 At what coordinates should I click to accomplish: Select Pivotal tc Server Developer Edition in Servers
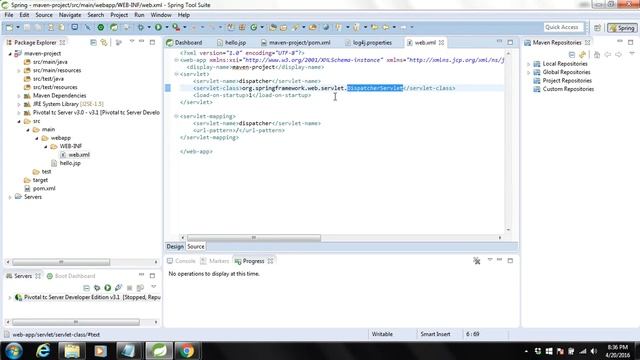click(87, 297)
